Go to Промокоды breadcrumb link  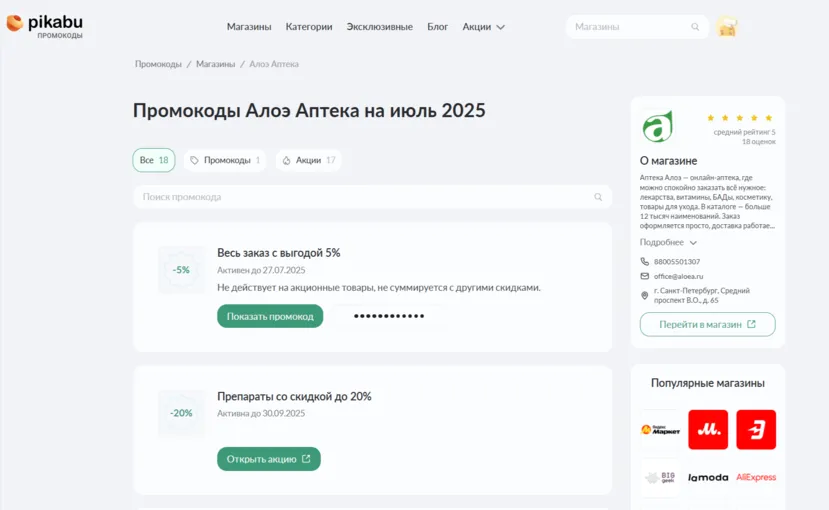[158, 64]
